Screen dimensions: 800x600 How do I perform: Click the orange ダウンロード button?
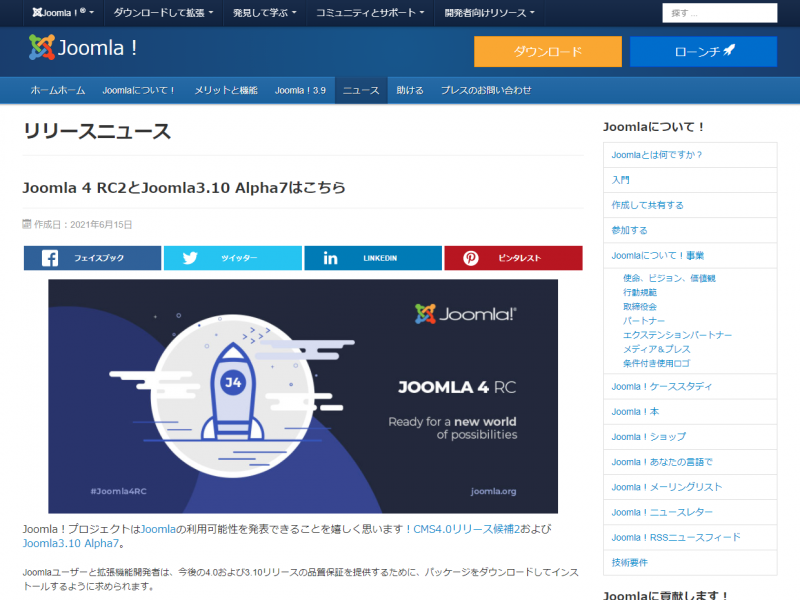tap(547, 52)
